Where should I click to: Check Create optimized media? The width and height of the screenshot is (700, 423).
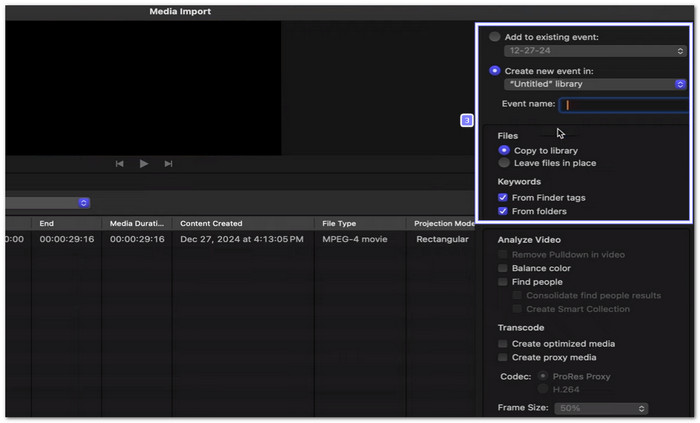[503, 344]
